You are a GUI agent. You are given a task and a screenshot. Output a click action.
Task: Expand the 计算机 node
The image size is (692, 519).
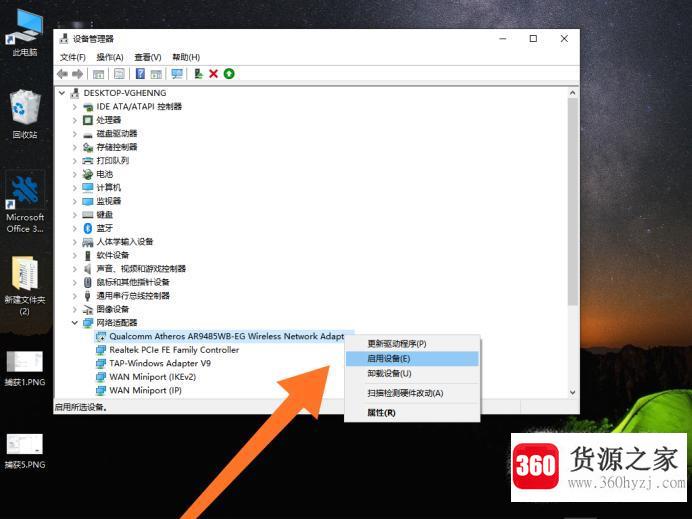tap(75, 188)
